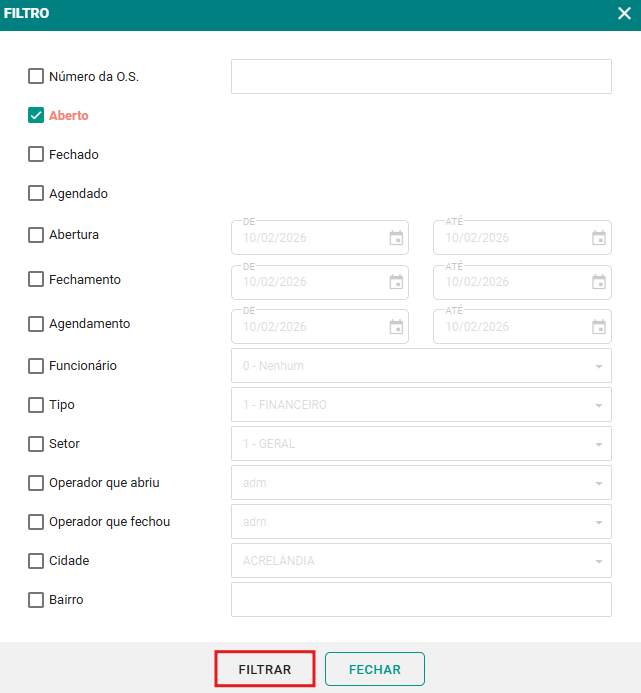Click the FILTRAR button
This screenshot has height=693, width=641.
[265, 670]
